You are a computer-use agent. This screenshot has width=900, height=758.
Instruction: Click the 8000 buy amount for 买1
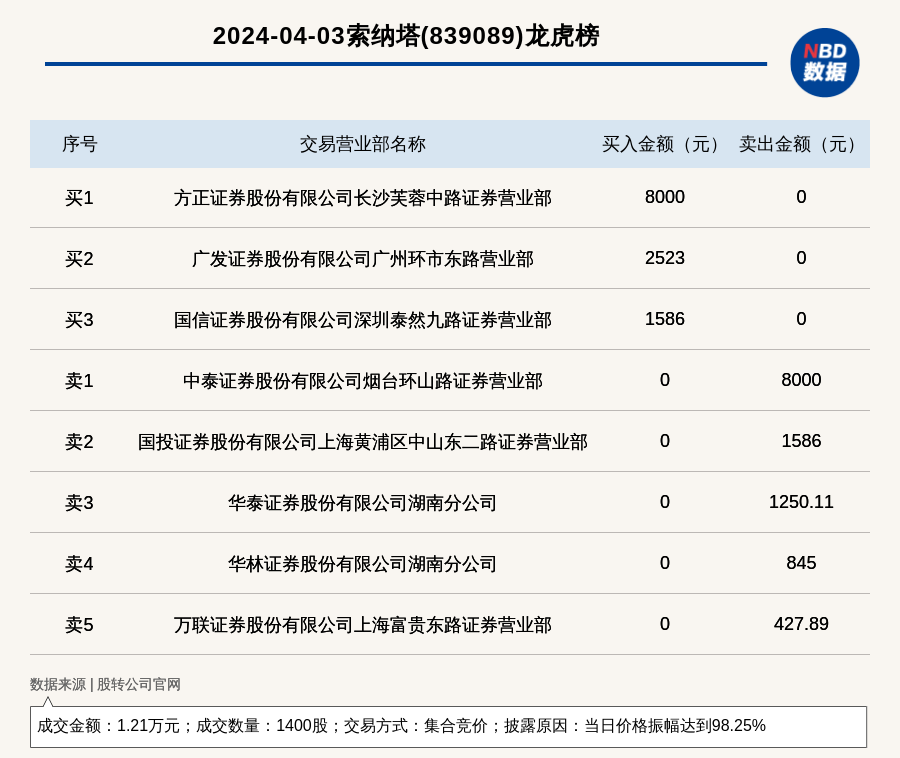[x=665, y=197]
